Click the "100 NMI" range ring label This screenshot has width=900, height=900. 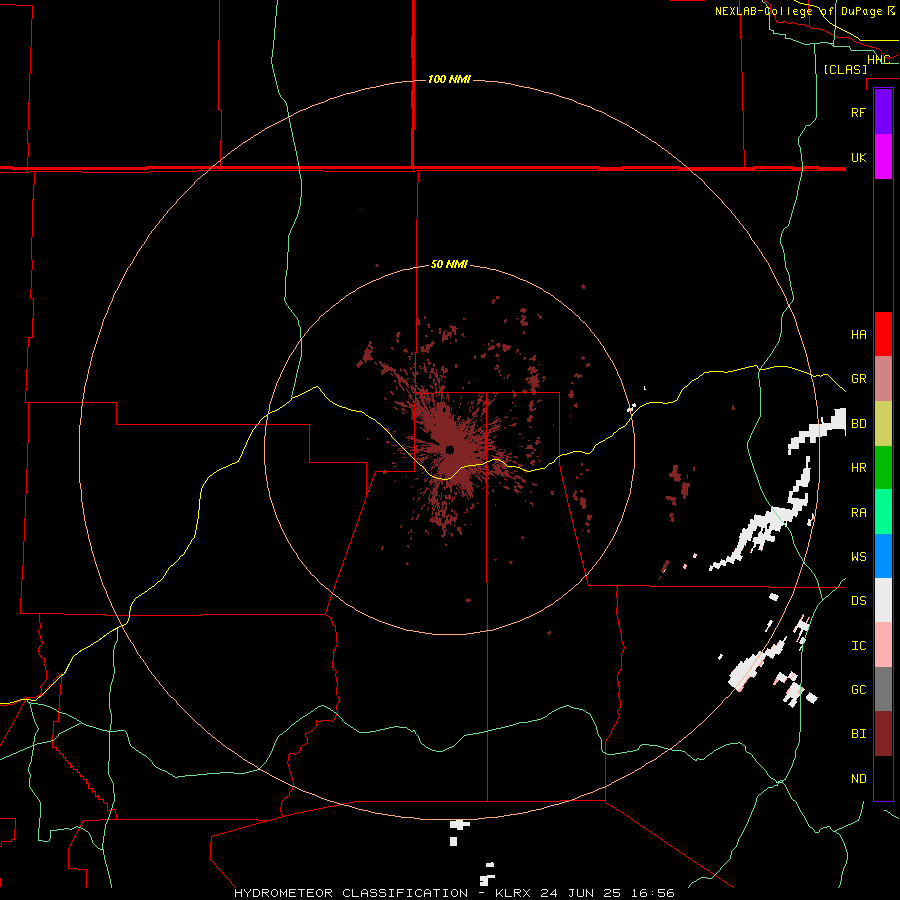click(x=449, y=79)
